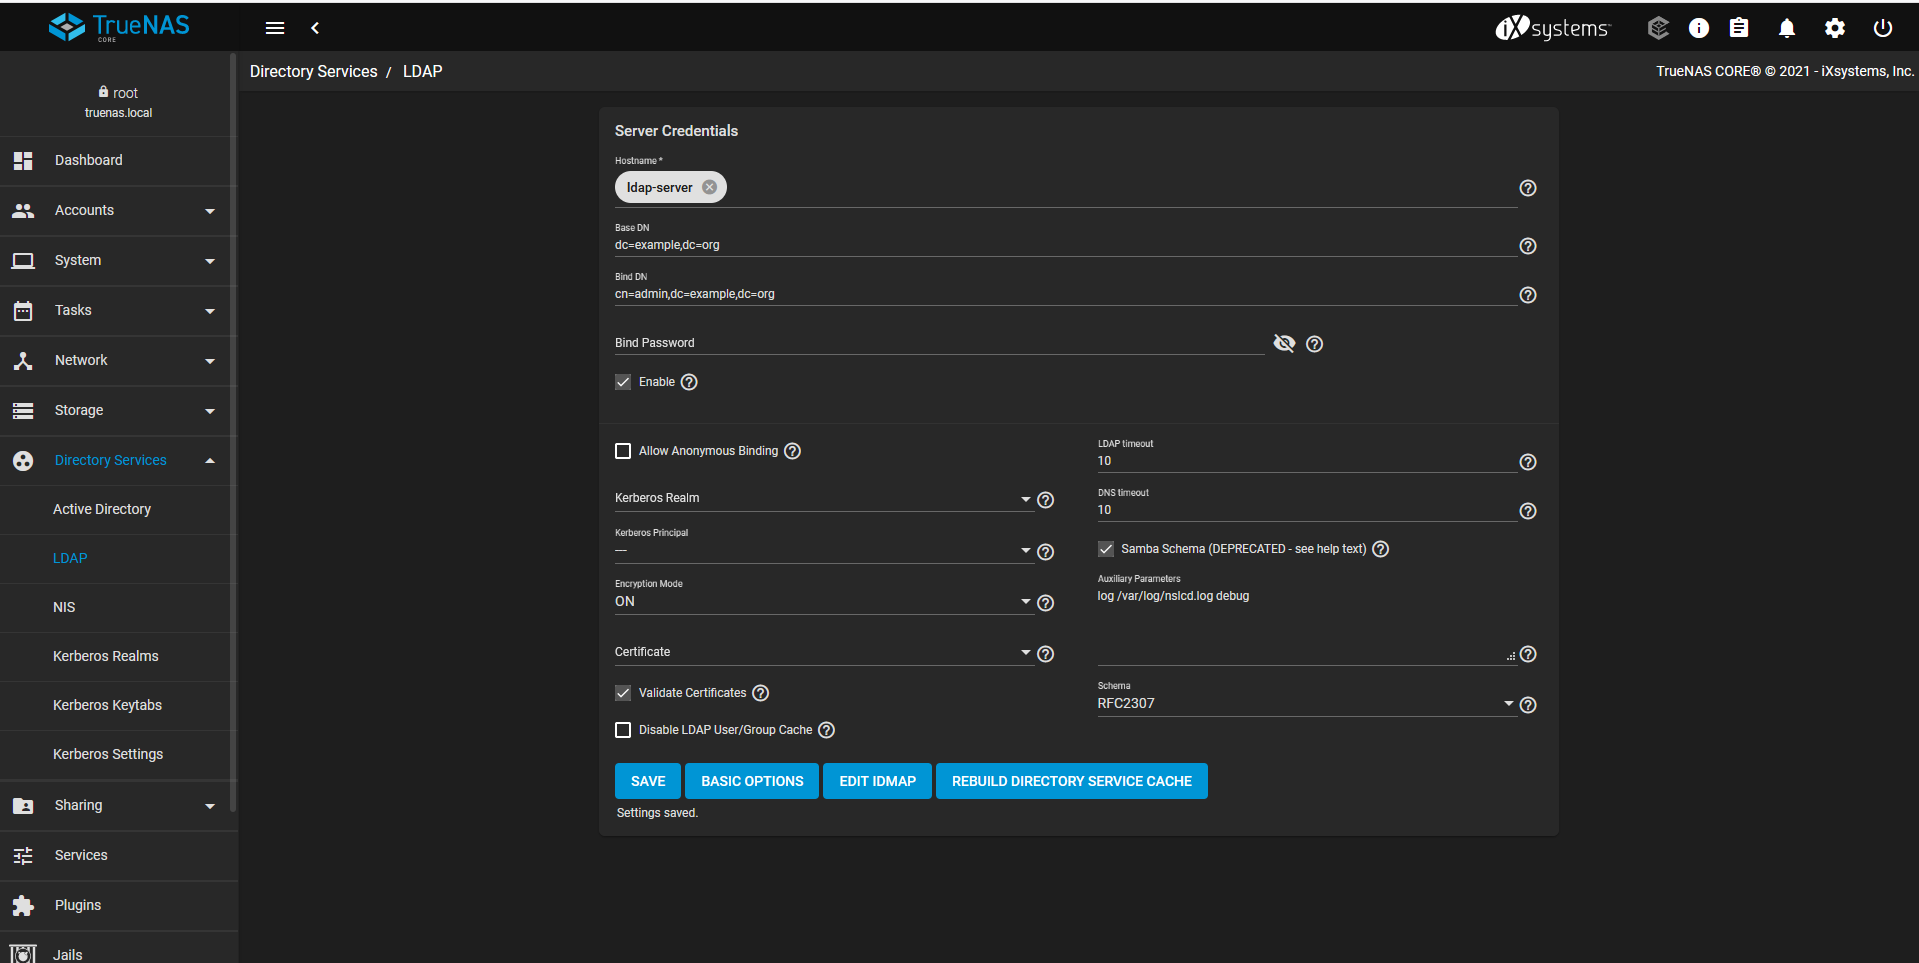Open Kerberos Settings page
Viewport: 1919px width, 963px height.
[118, 755]
